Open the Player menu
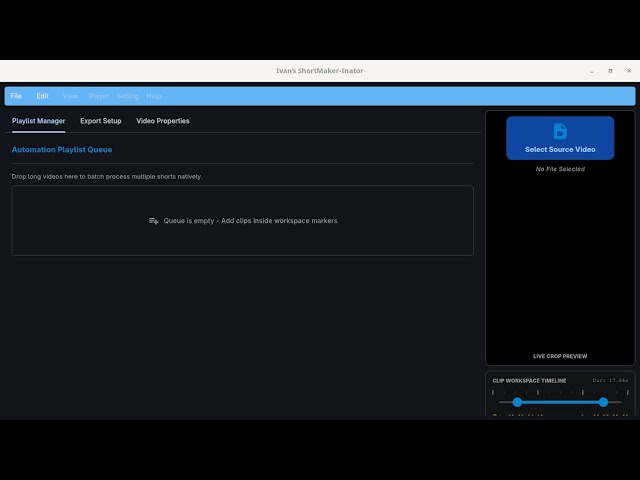Viewport: 640px width, 480px height. (x=99, y=96)
